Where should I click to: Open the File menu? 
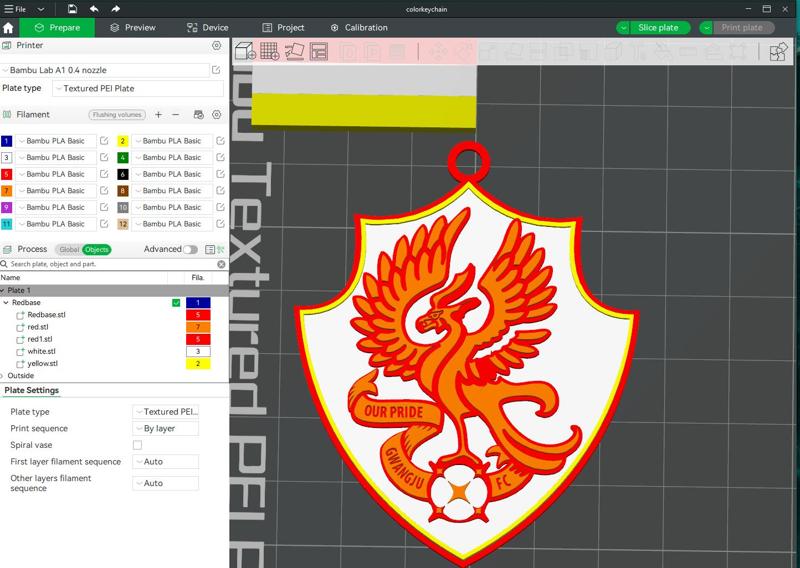15,9
